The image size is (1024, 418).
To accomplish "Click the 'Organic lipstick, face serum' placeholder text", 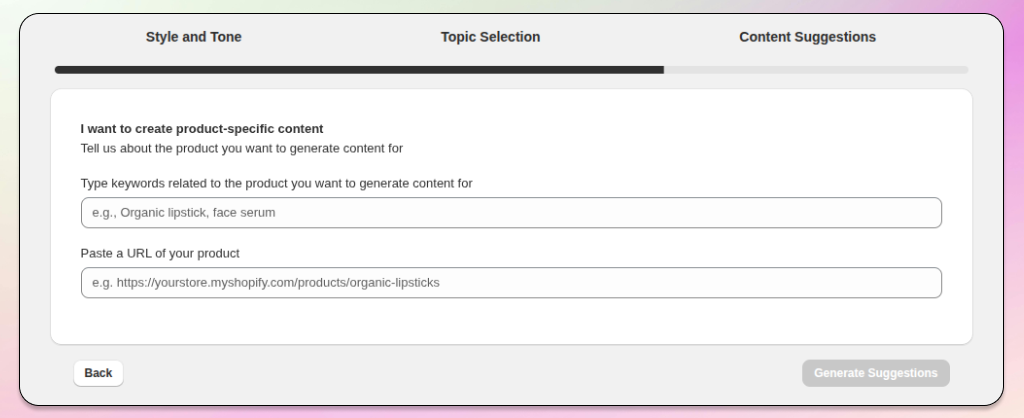I will click(x=183, y=213).
